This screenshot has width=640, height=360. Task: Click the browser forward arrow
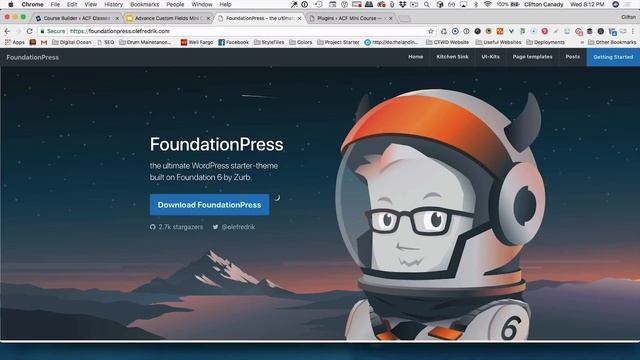coord(18,31)
